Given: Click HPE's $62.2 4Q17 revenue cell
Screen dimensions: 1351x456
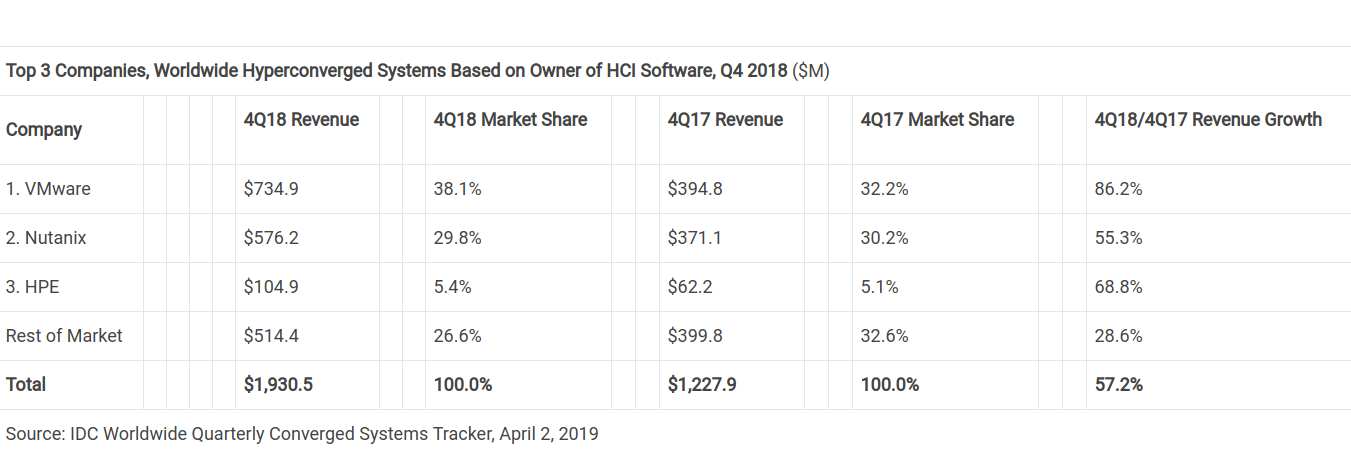Looking at the screenshot, I should 689,287.
